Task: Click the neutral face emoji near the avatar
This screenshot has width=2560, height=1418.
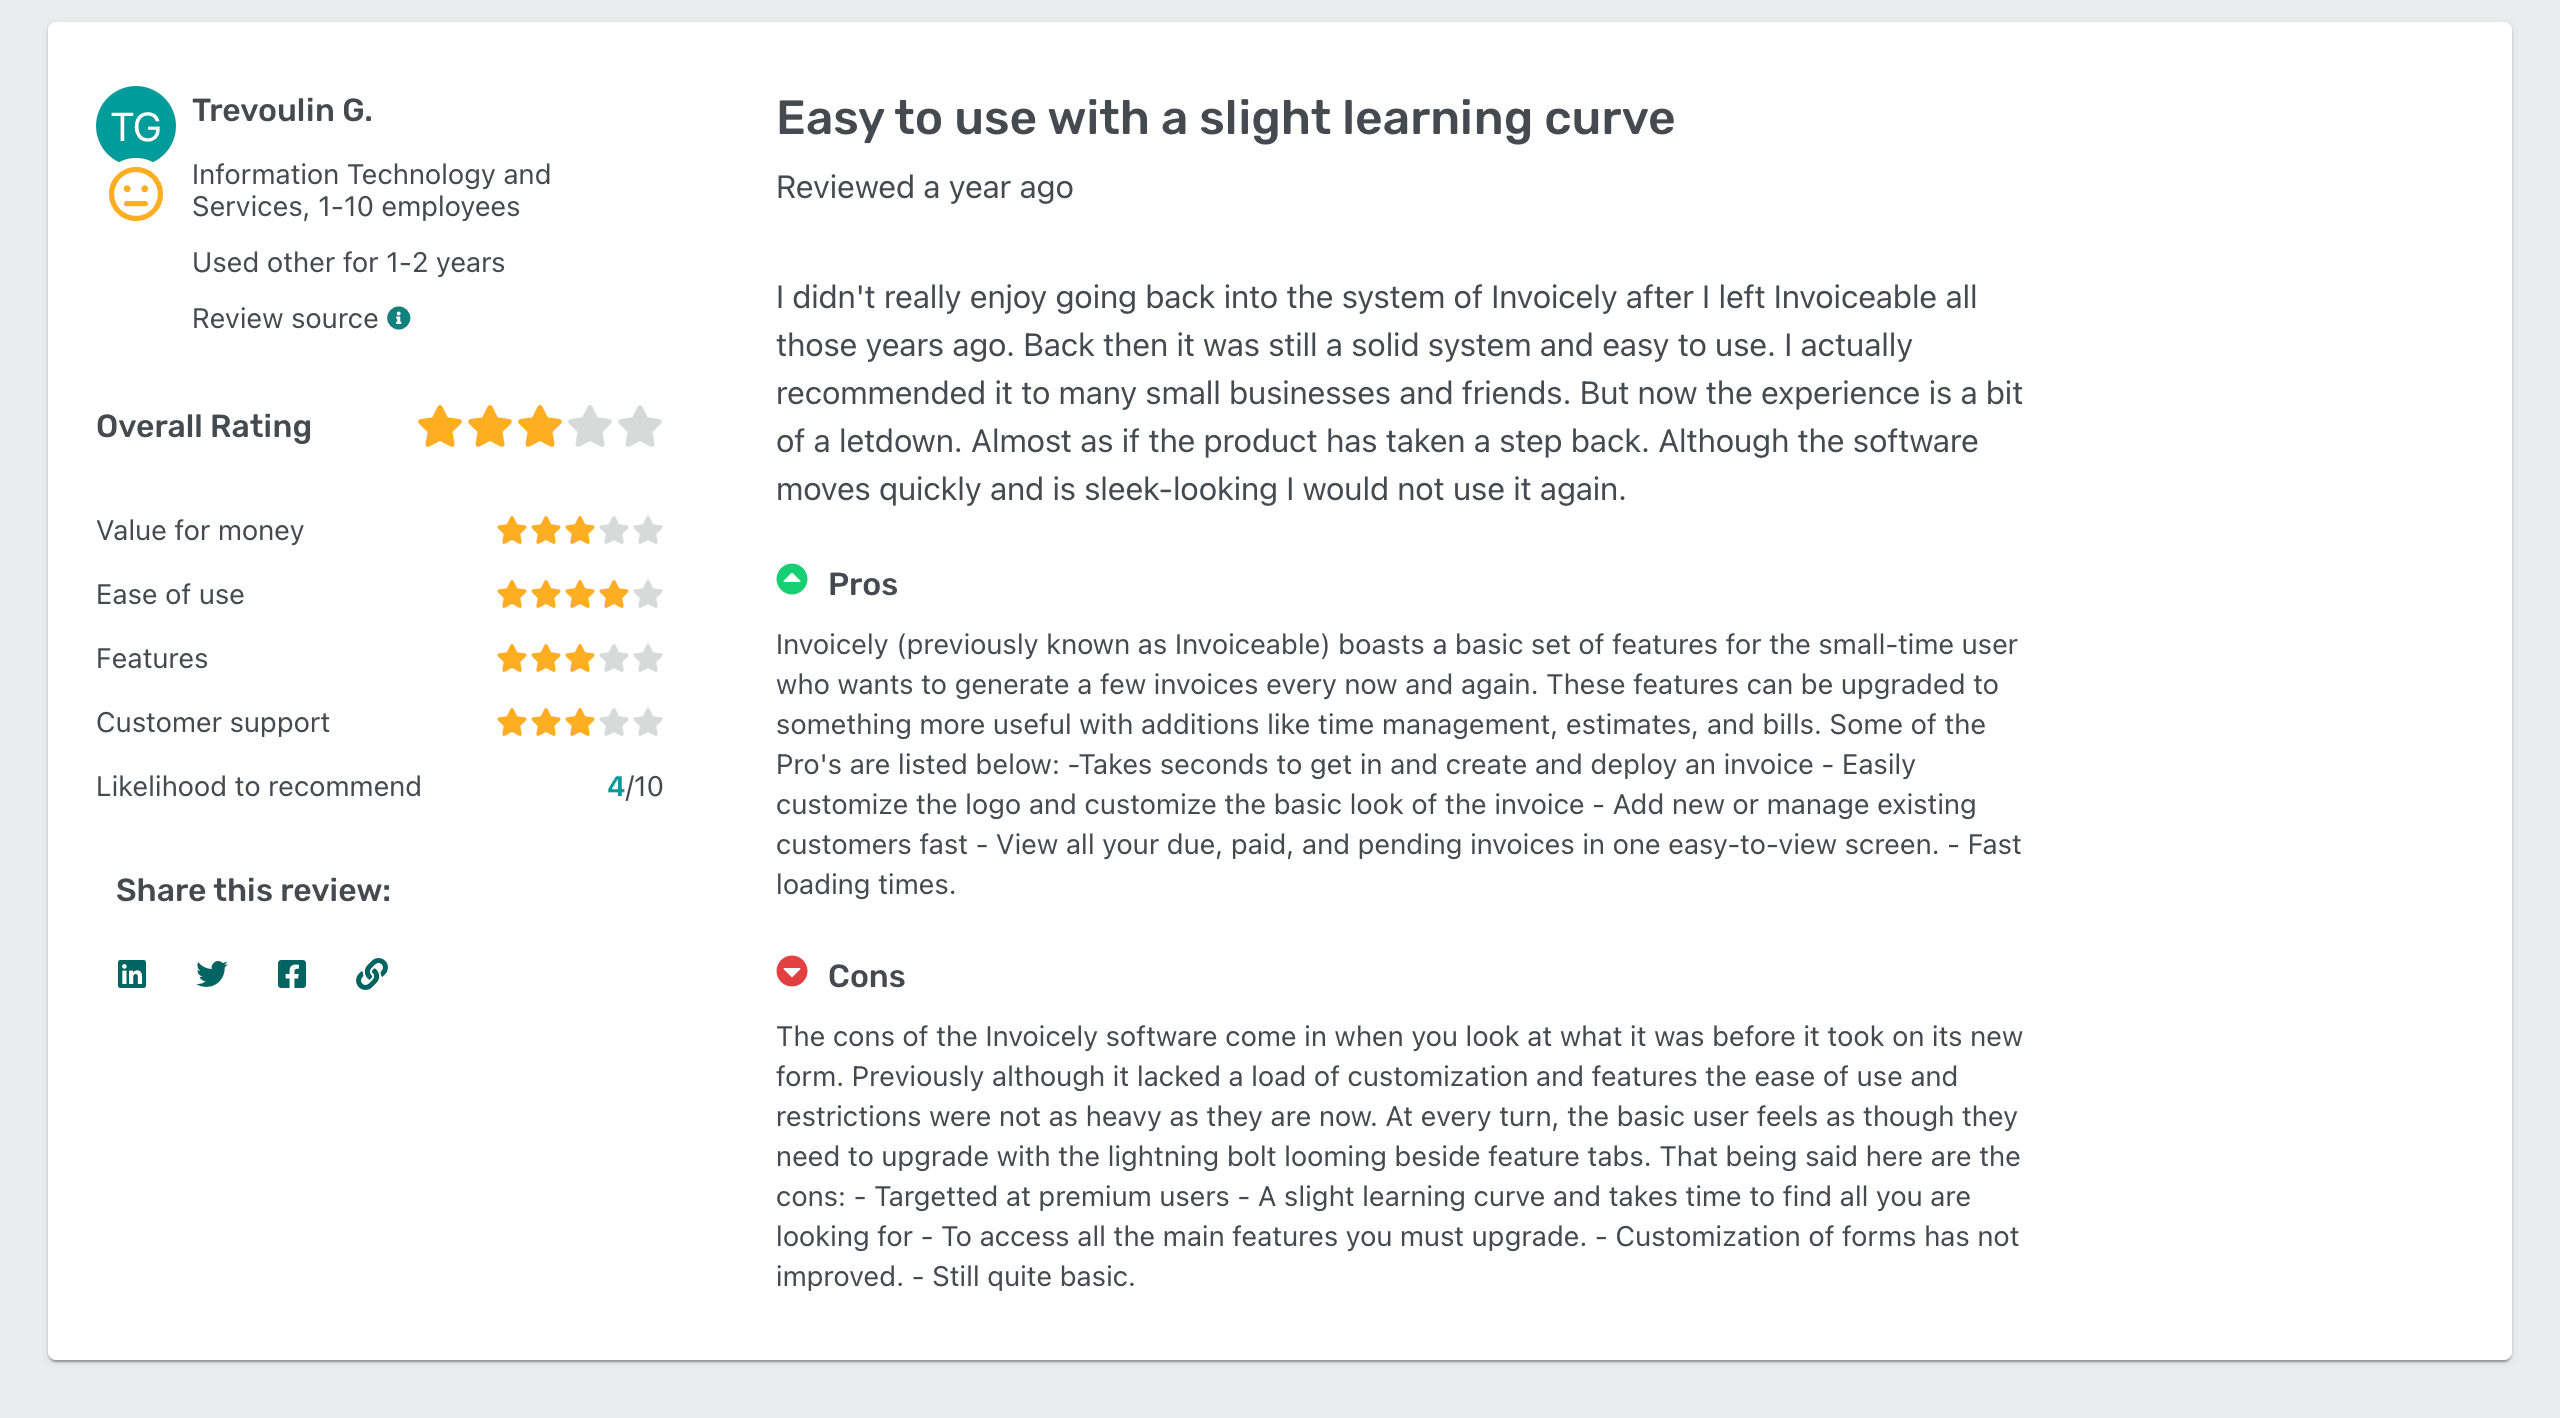Action: pos(136,194)
